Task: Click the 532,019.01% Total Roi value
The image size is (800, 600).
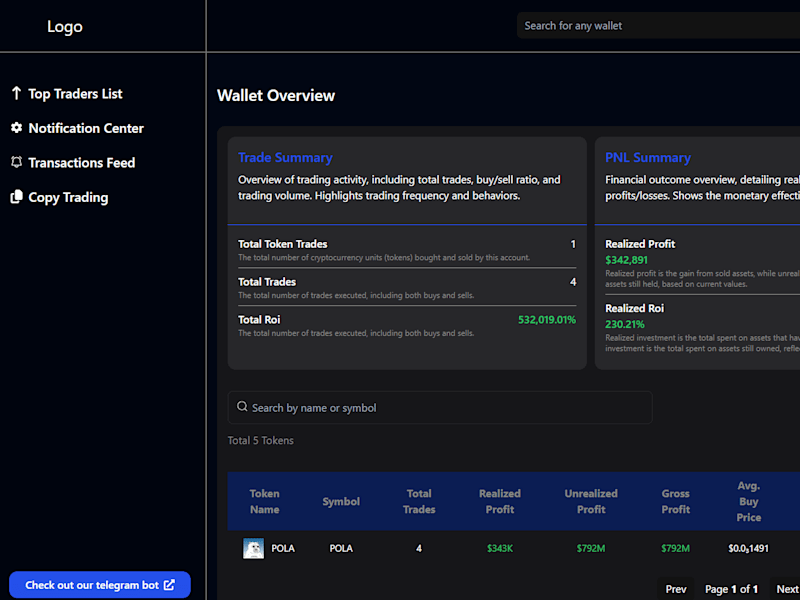Action: [x=547, y=320]
